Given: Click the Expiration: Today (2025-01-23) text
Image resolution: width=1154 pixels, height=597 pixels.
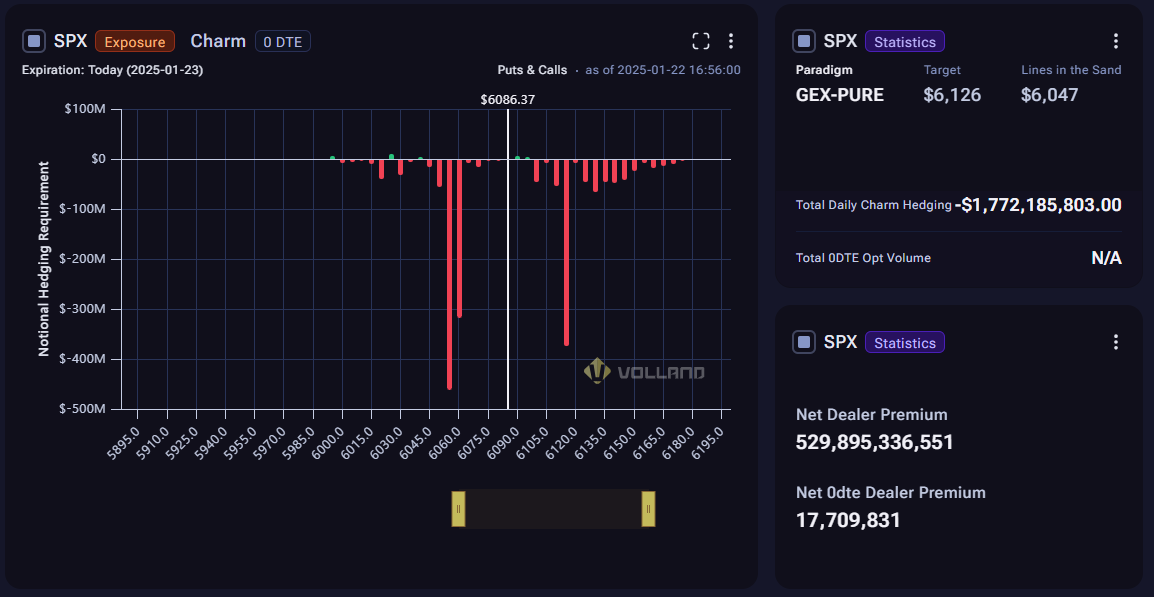Looking at the screenshot, I should 113,70.
